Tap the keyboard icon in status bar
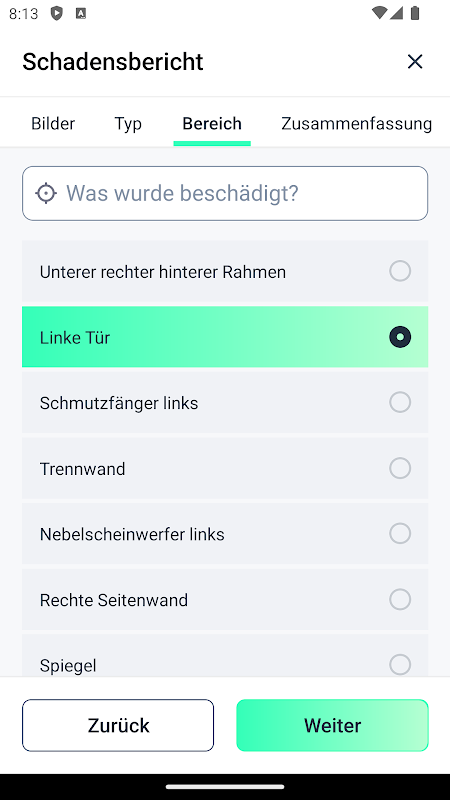 pos(81,14)
